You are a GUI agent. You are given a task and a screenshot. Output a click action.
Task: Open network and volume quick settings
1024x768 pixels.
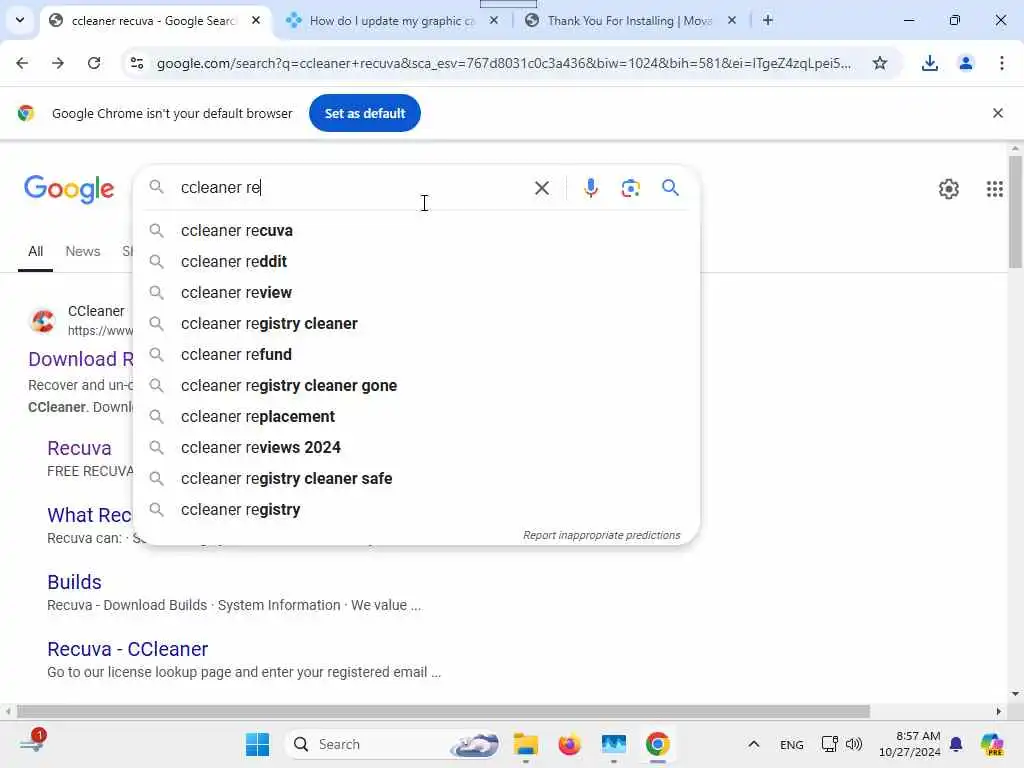pyautogui.click(x=842, y=744)
